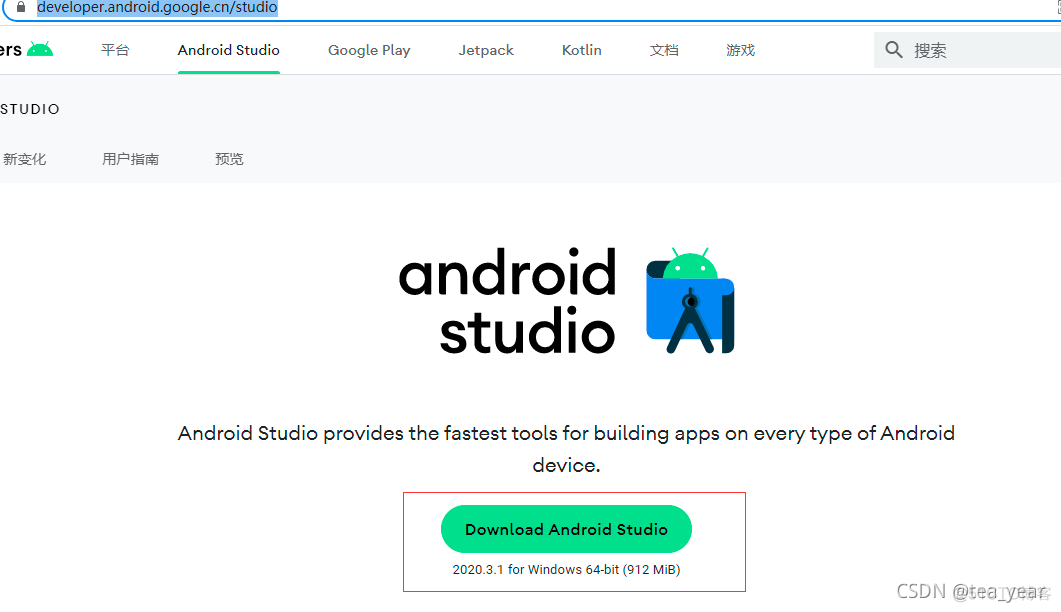Open the Google Play section

click(368, 50)
